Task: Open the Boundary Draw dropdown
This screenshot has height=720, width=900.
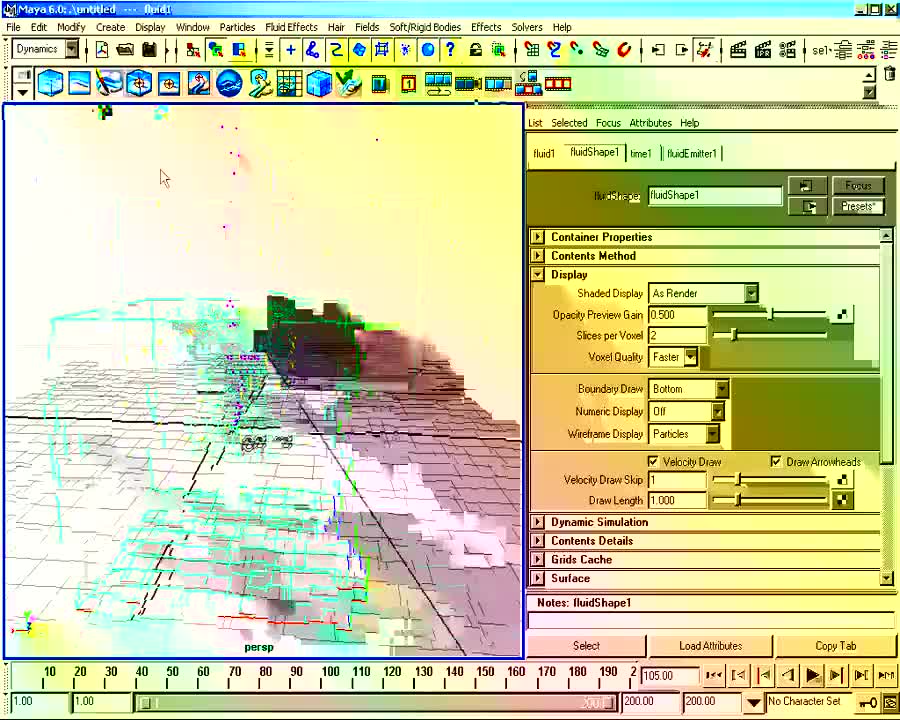Action: [721, 389]
